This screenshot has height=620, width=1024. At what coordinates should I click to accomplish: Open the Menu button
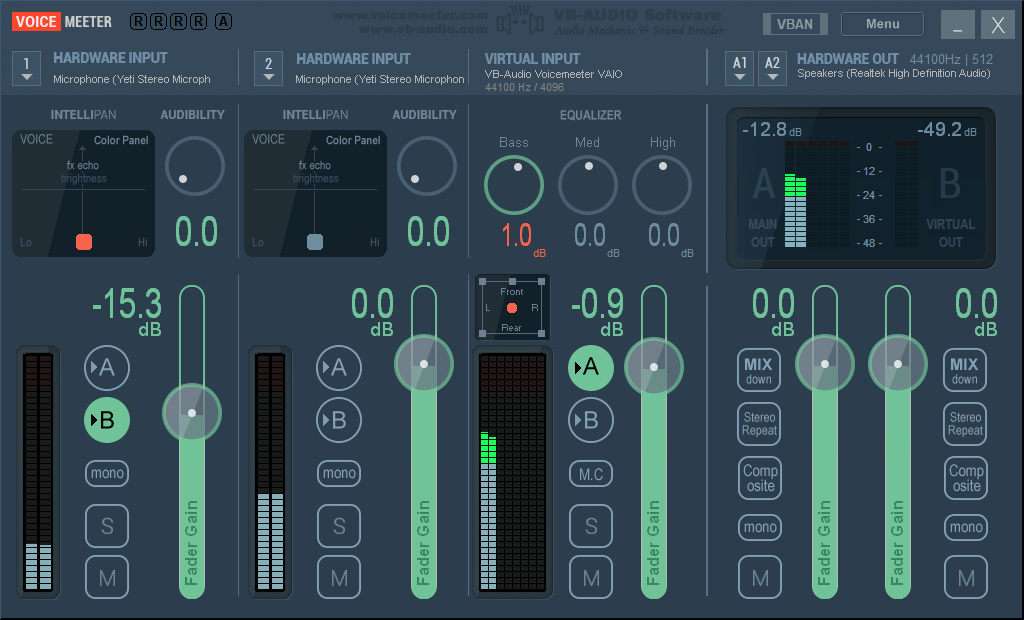click(882, 24)
